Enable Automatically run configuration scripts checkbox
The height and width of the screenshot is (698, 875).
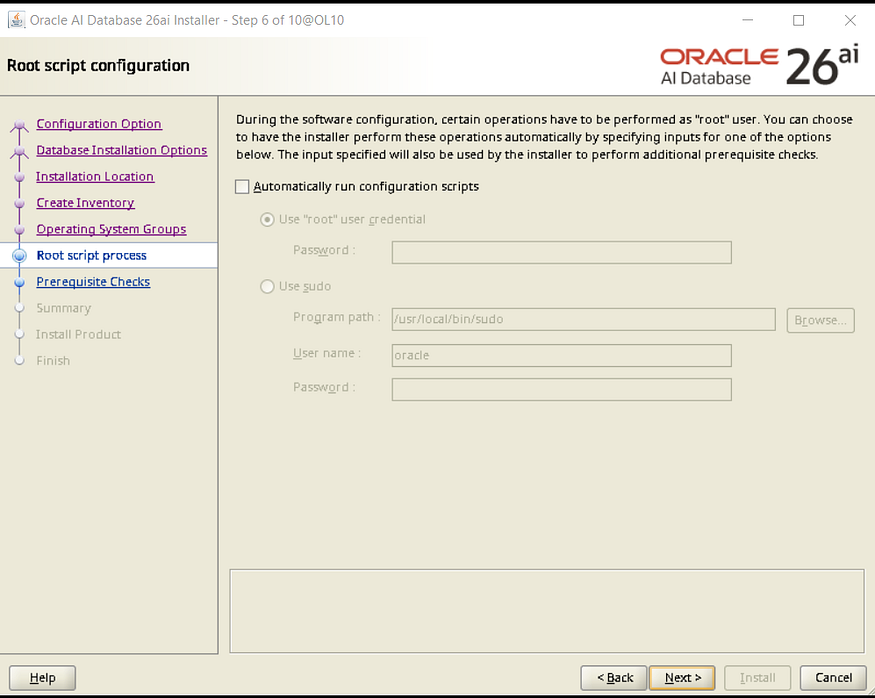(242, 186)
